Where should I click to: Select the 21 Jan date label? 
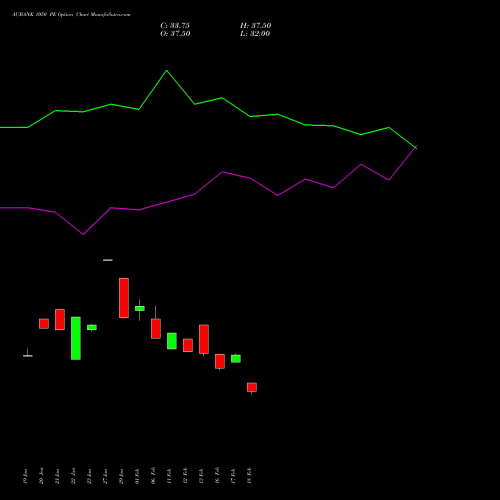[57, 476]
